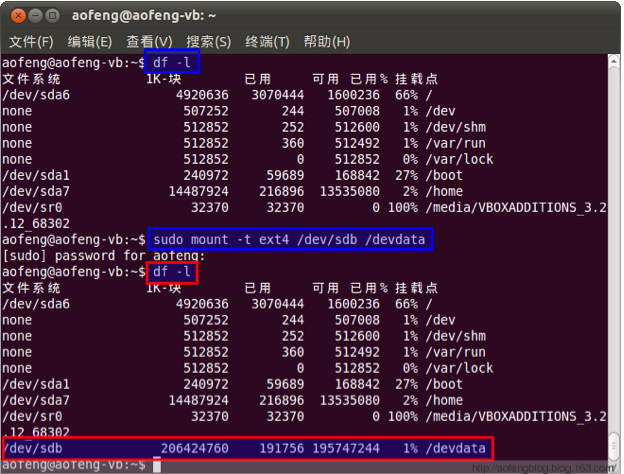Click the first '挂载点' column header
This screenshot has width=624, height=474.
click(x=417, y=79)
